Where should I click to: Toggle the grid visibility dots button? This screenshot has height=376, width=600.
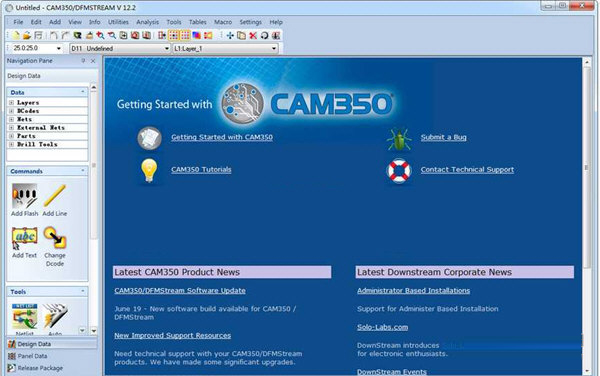[x=185, y=36]
